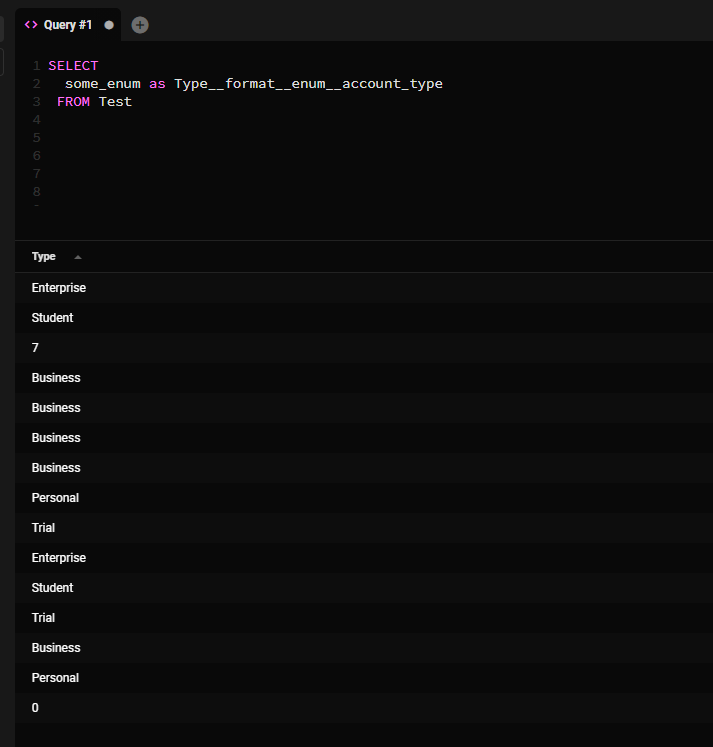Open a new query tab with plus icon

point(140,25)
